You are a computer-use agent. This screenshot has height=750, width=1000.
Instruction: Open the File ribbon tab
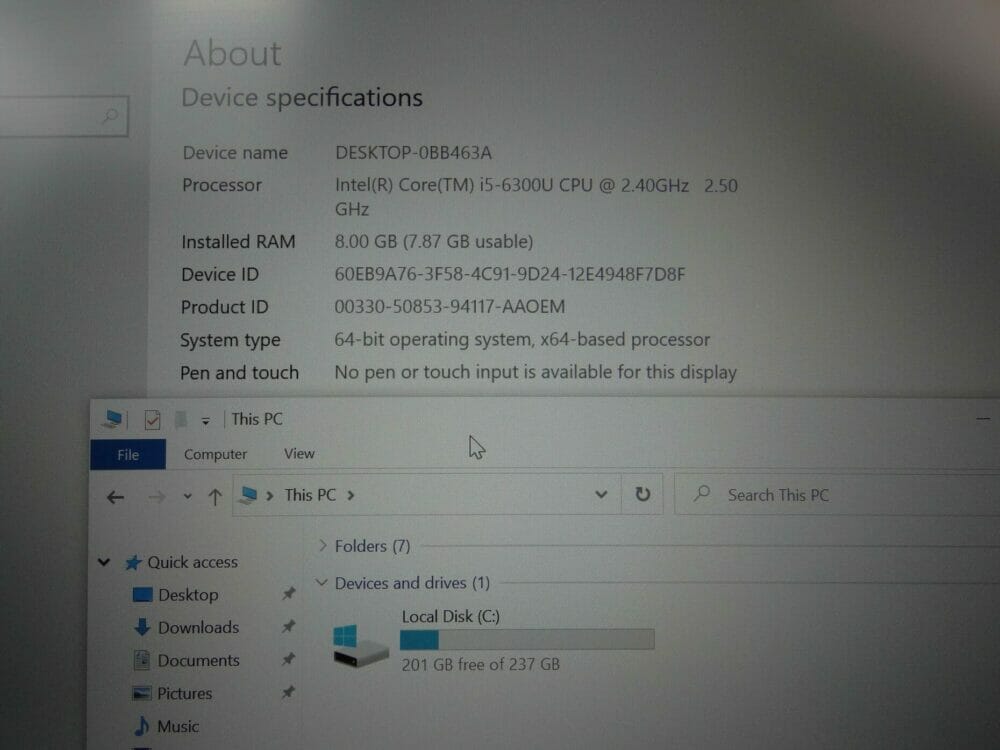(x=128, y=454)
